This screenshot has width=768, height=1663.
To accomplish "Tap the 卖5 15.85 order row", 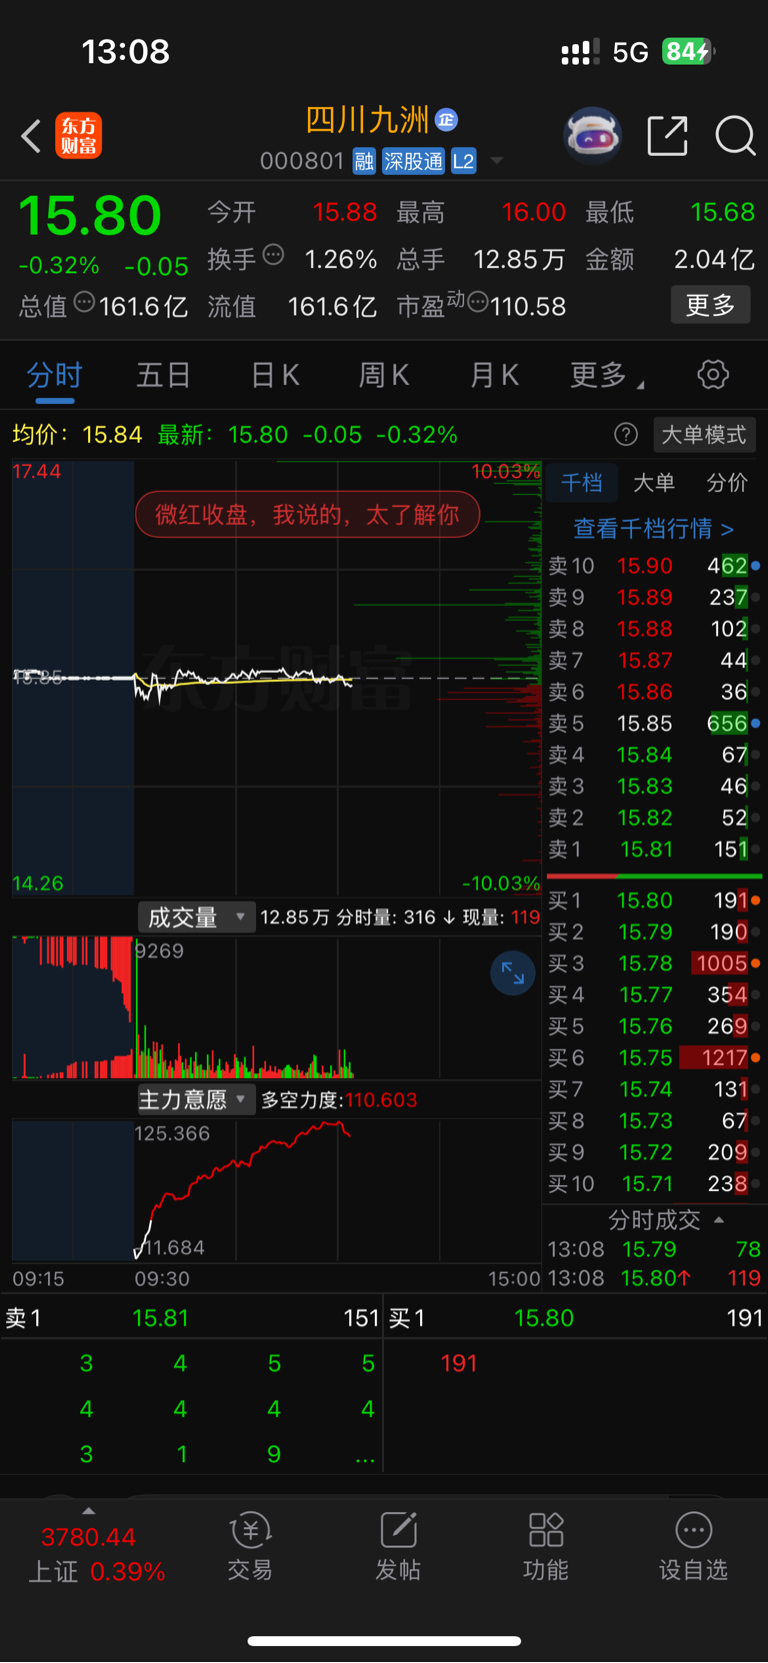I will [654, 723].
